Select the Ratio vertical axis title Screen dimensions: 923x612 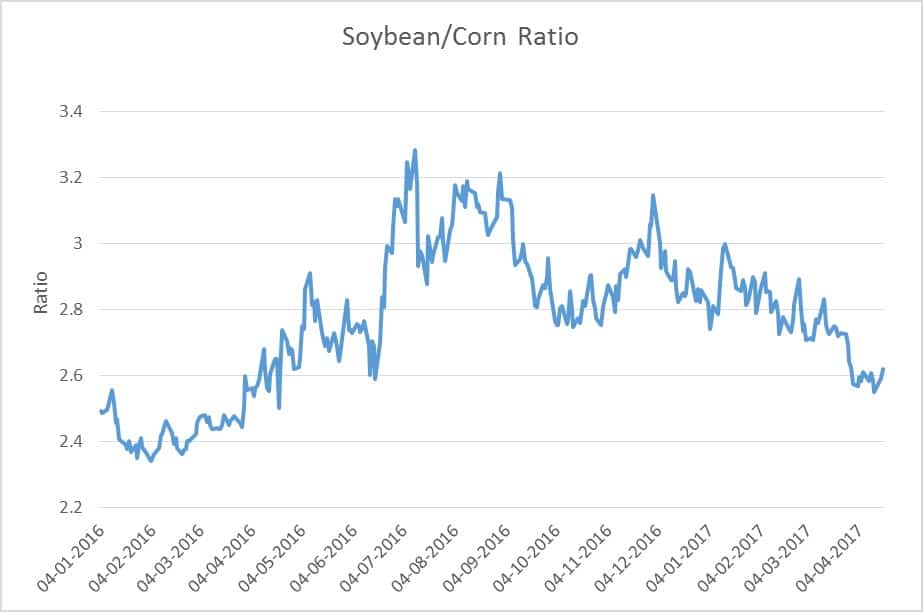(40, 292)
